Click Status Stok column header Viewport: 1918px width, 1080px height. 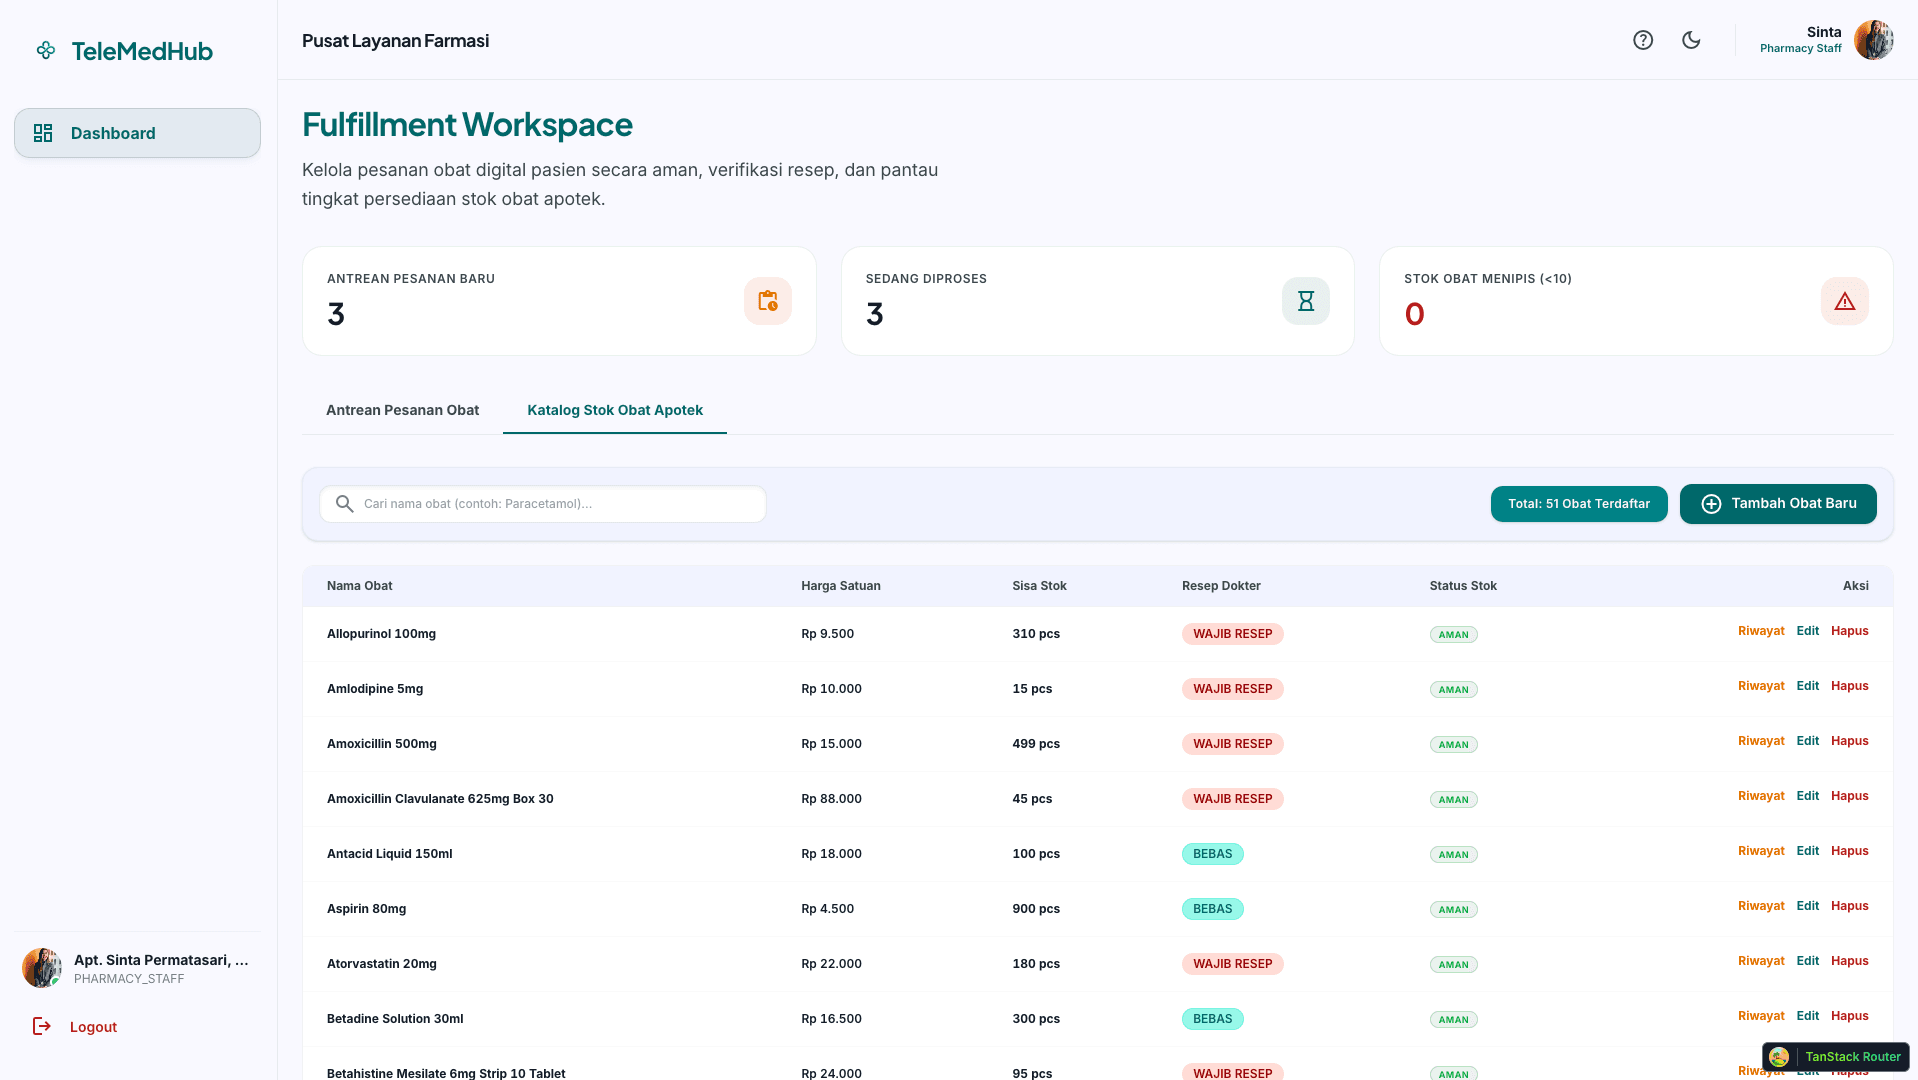pyautogui.click(x=1463, y=586)
